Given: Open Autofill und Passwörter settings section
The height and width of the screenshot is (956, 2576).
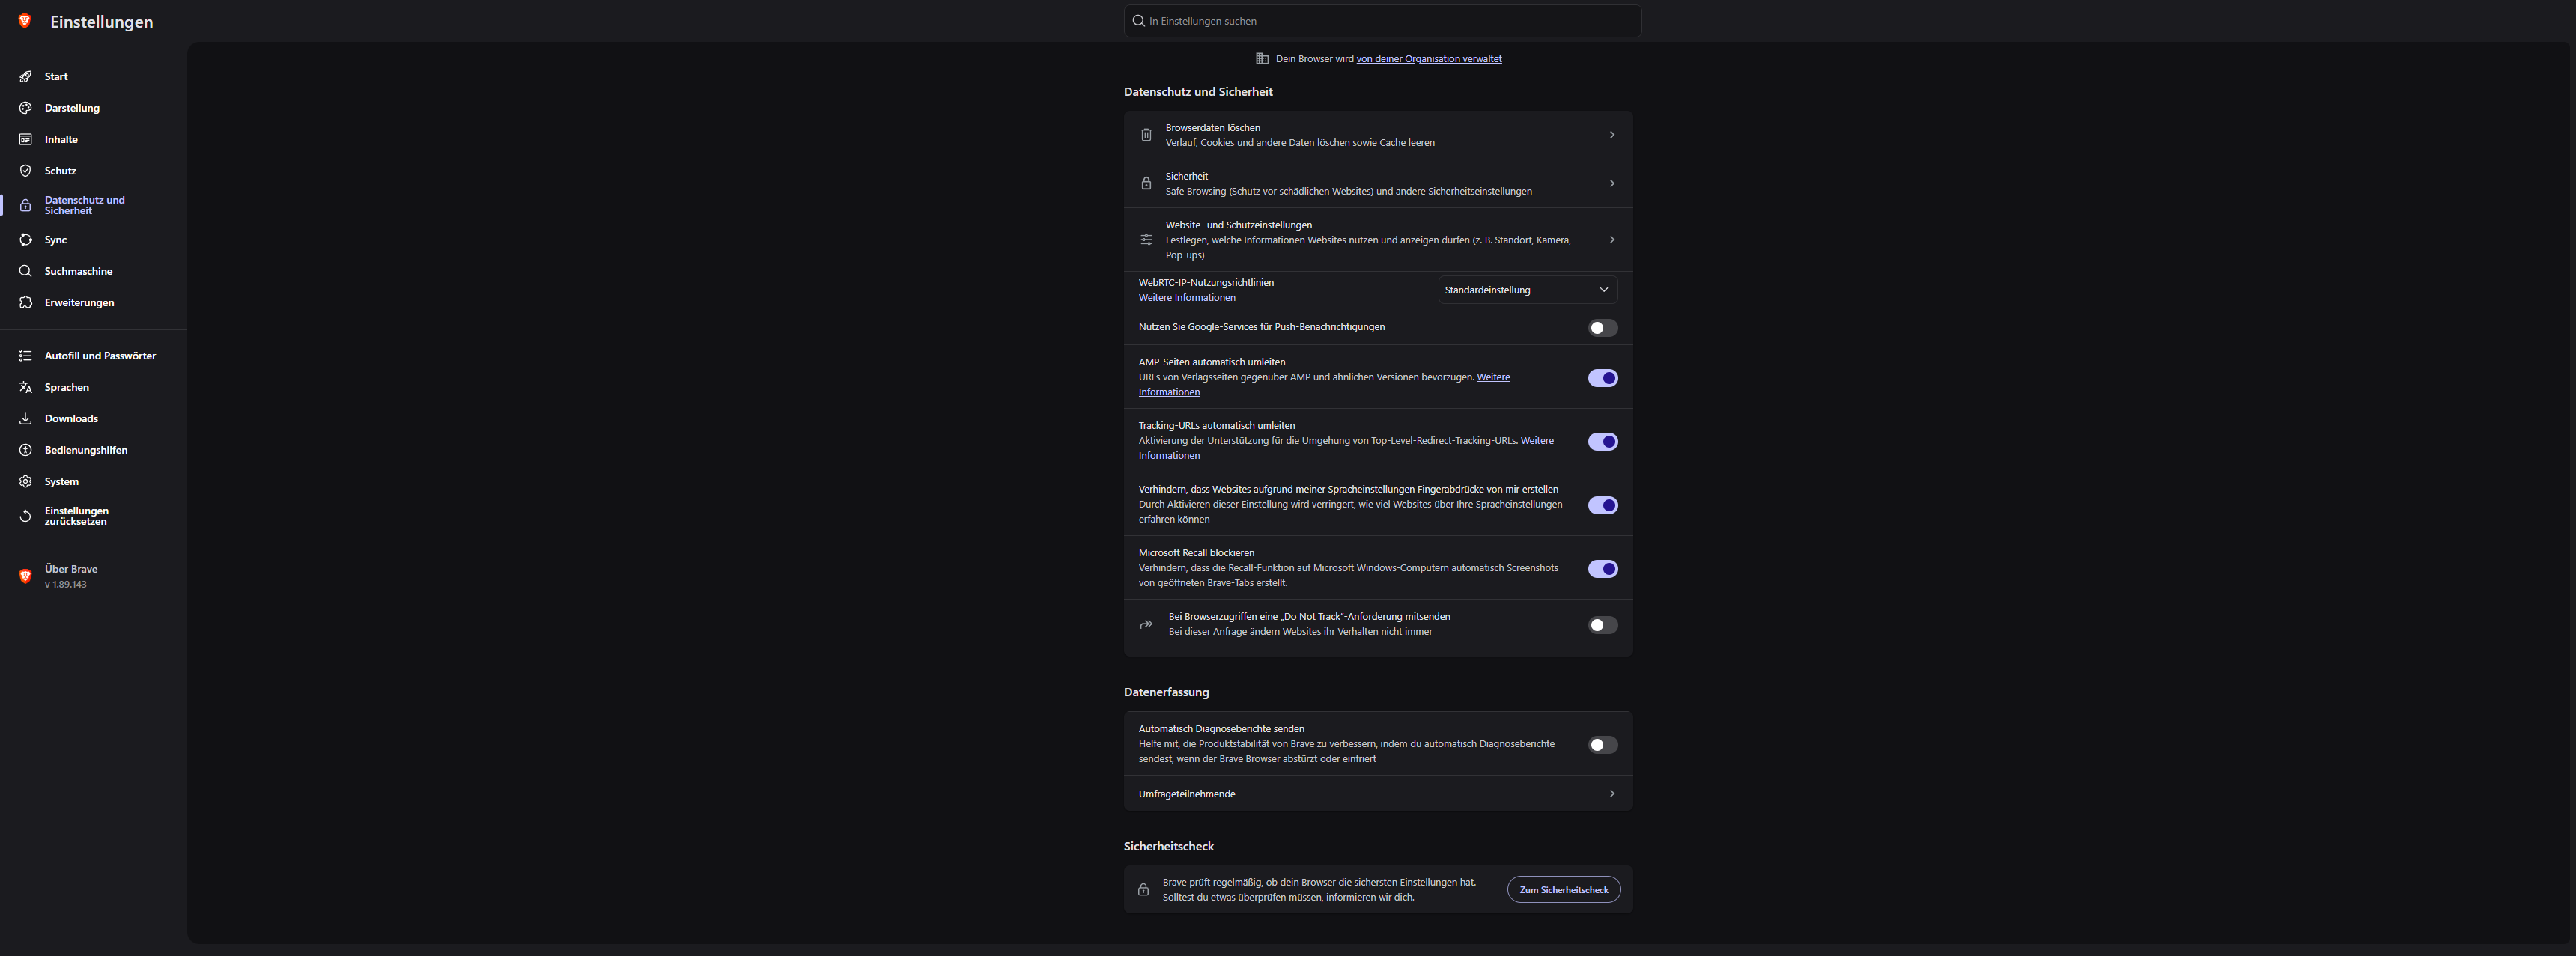Looking at the screenshot, I should [x=99, y=356].
